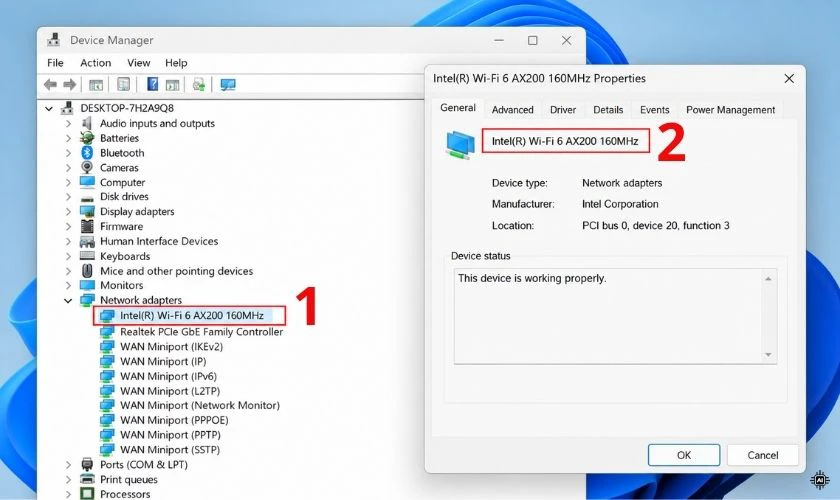Click Cancel in the Properties dialog
The width and height of the screenshot is (840, 500).
pyautogui.click(x=762, y=455)
